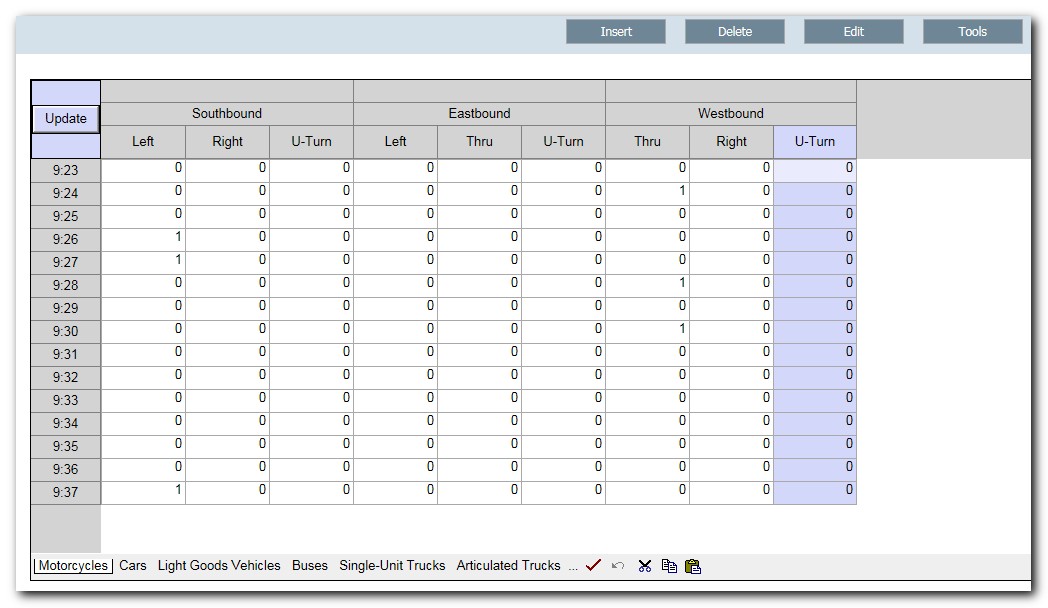
Task: Open the Articulated Trucks tab
Action: click(x=506, y=565)
